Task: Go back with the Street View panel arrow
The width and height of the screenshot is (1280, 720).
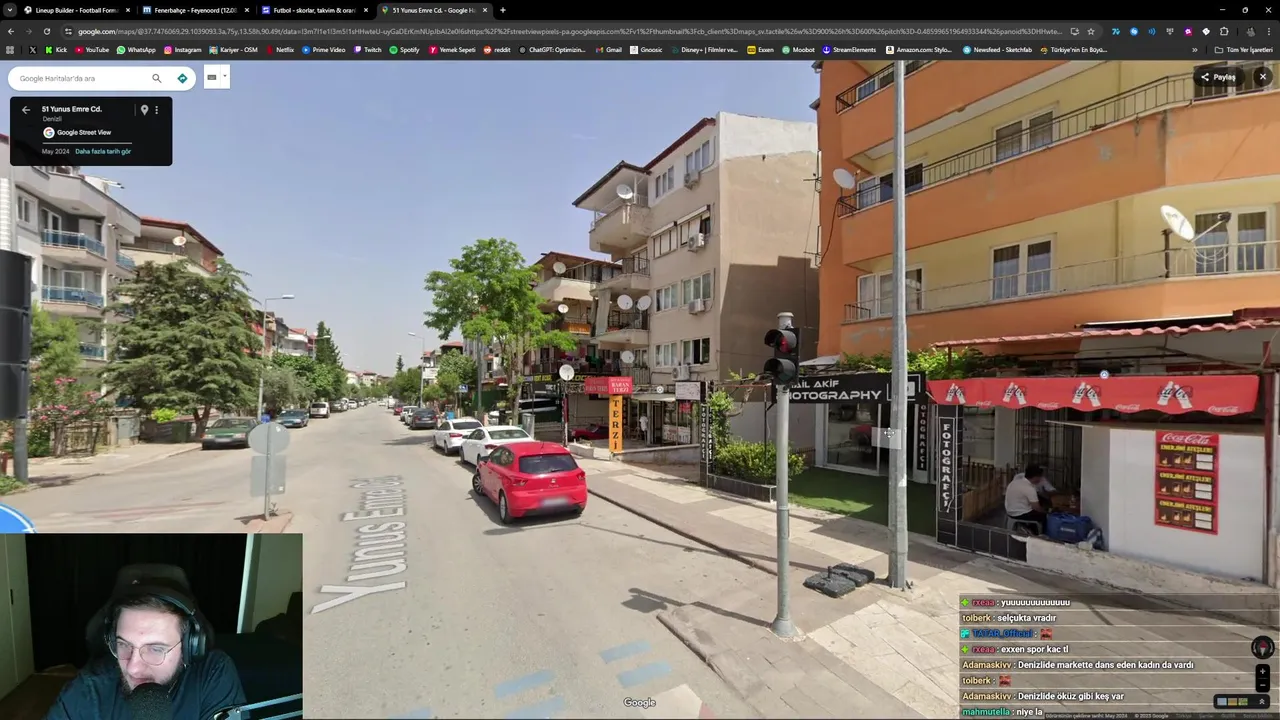Action: click(26, 110)
